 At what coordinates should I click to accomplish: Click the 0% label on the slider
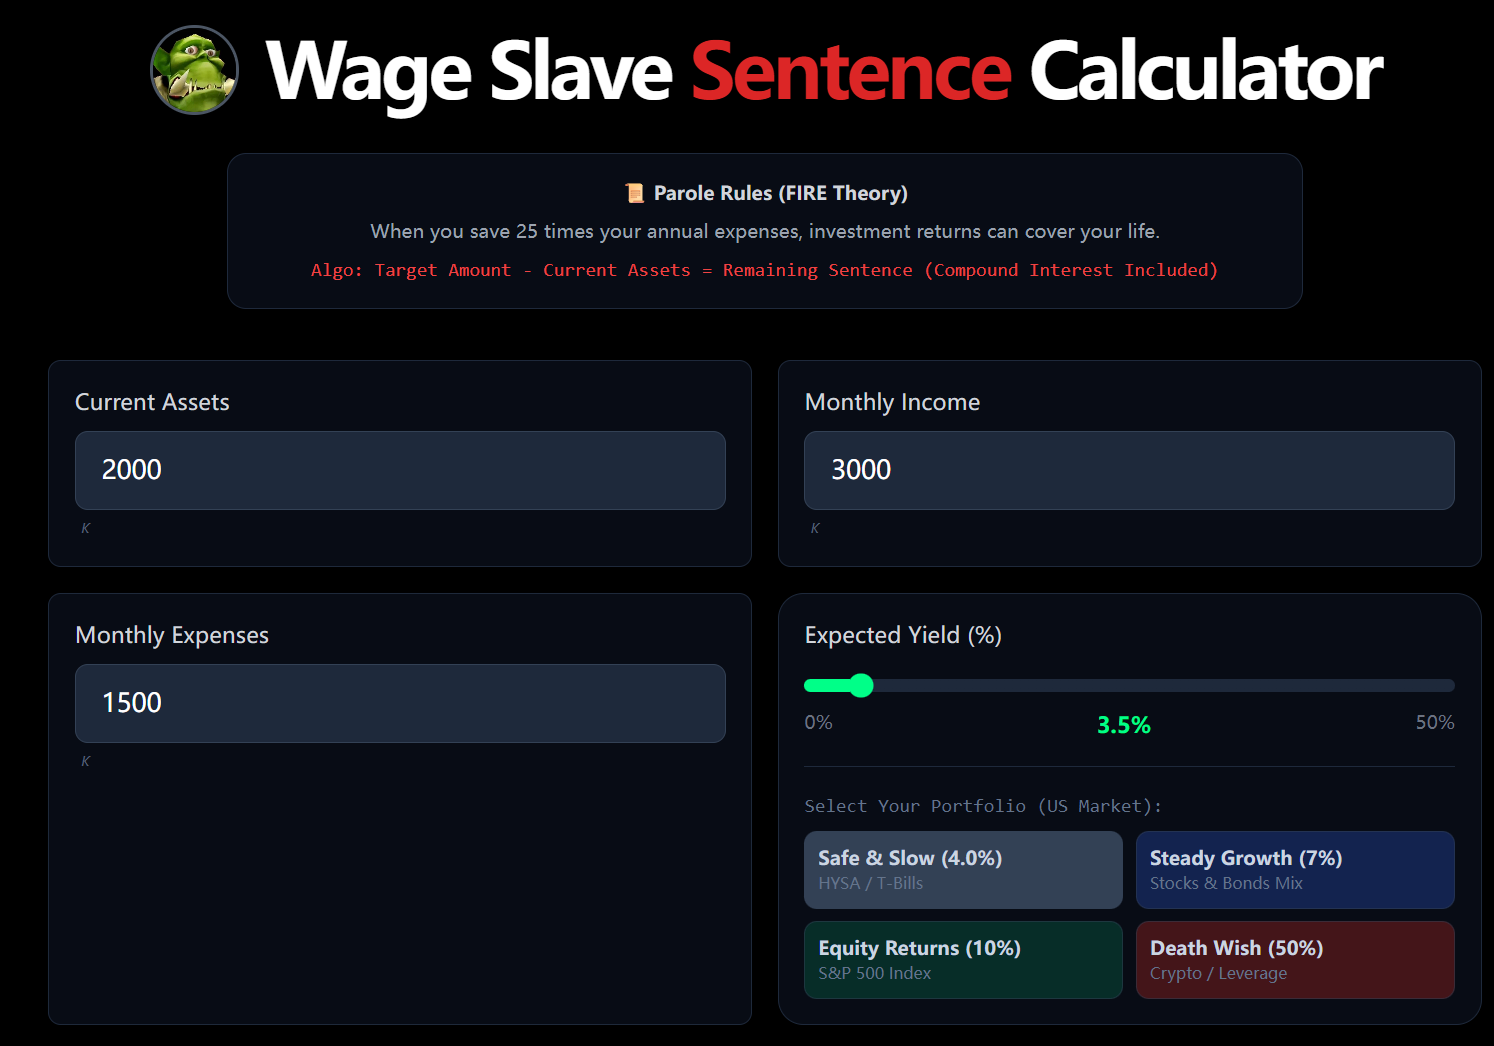(818, 721)
